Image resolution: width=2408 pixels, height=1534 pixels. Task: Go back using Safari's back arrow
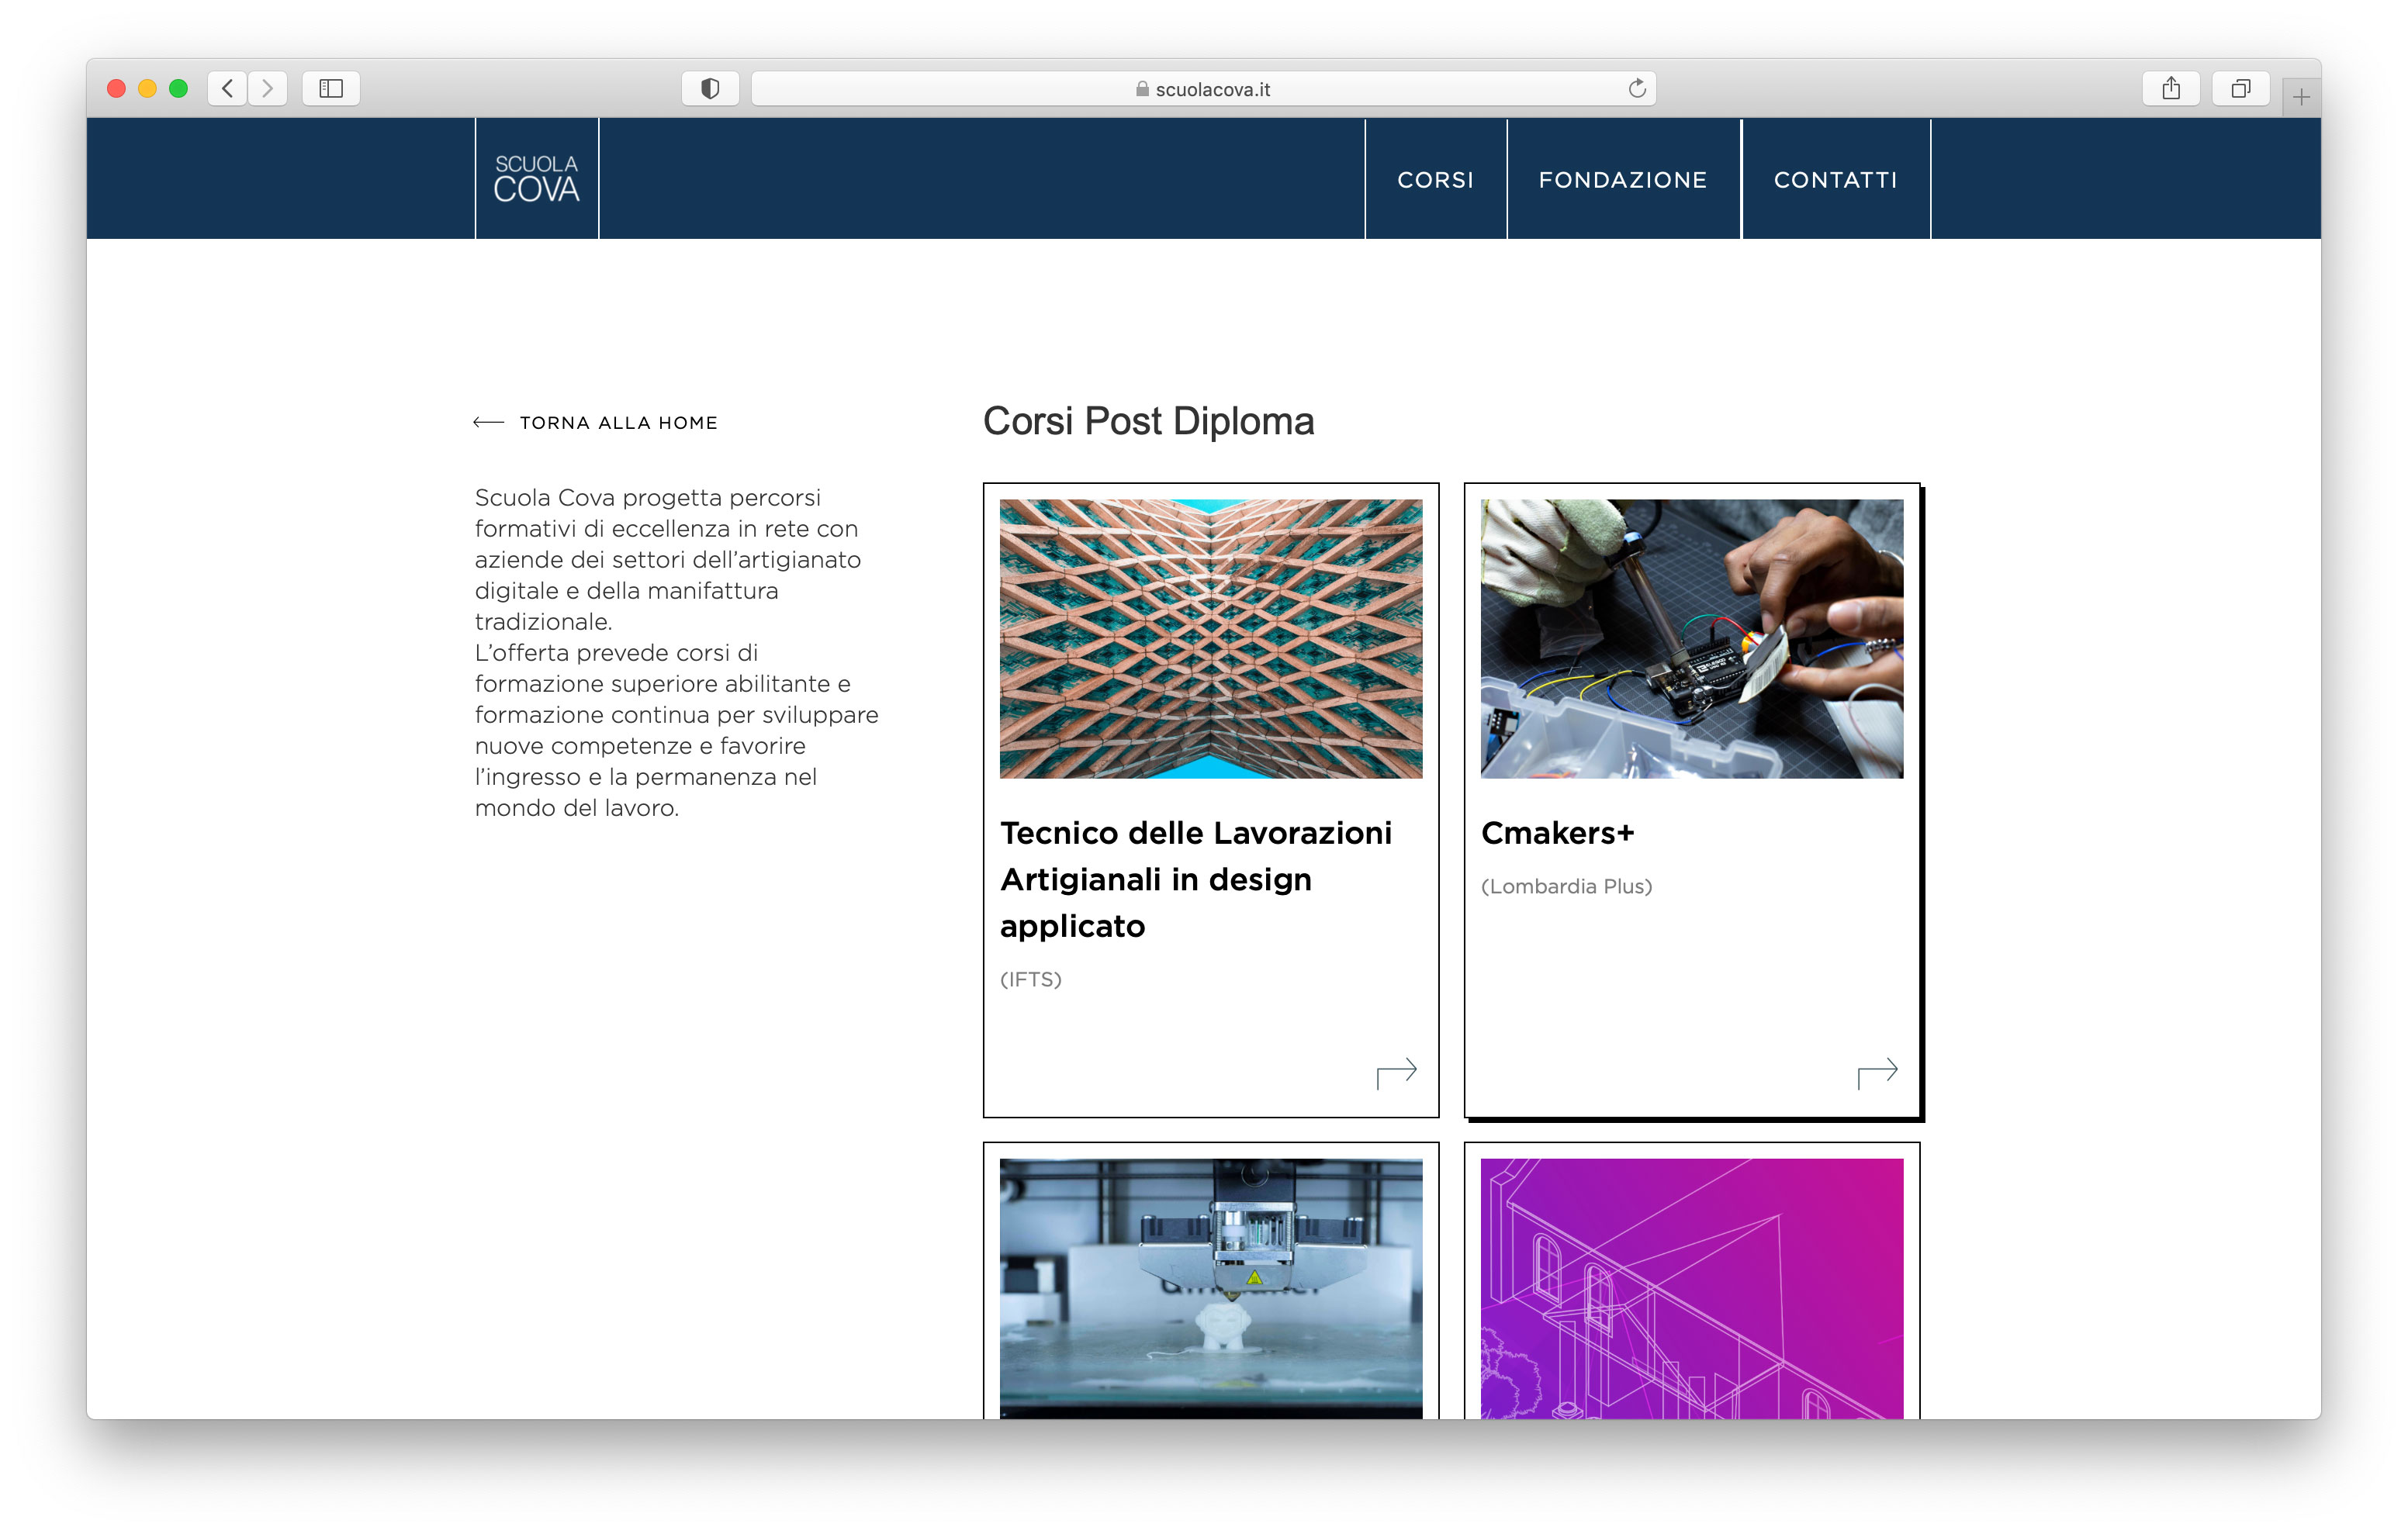tap(227, 89)
